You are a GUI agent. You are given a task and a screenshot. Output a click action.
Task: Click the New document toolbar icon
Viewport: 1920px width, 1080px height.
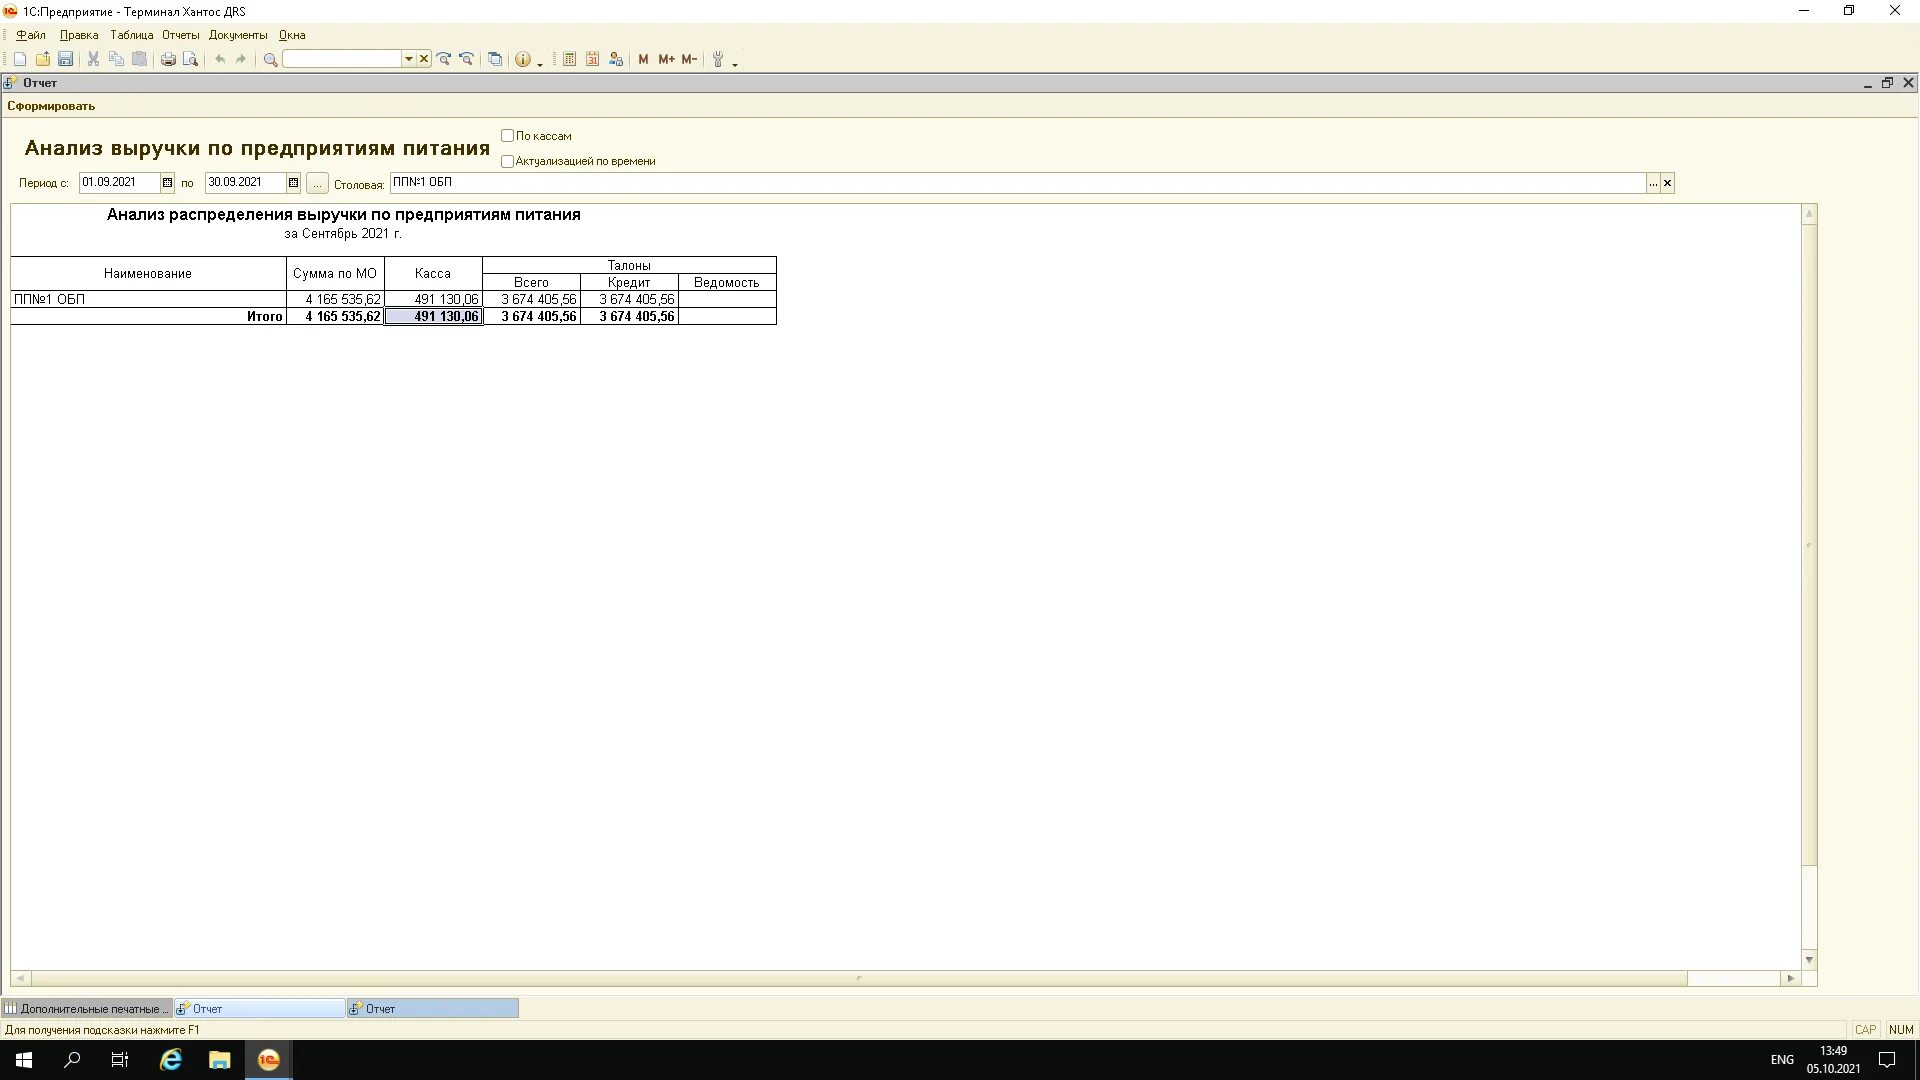point(19,60)
